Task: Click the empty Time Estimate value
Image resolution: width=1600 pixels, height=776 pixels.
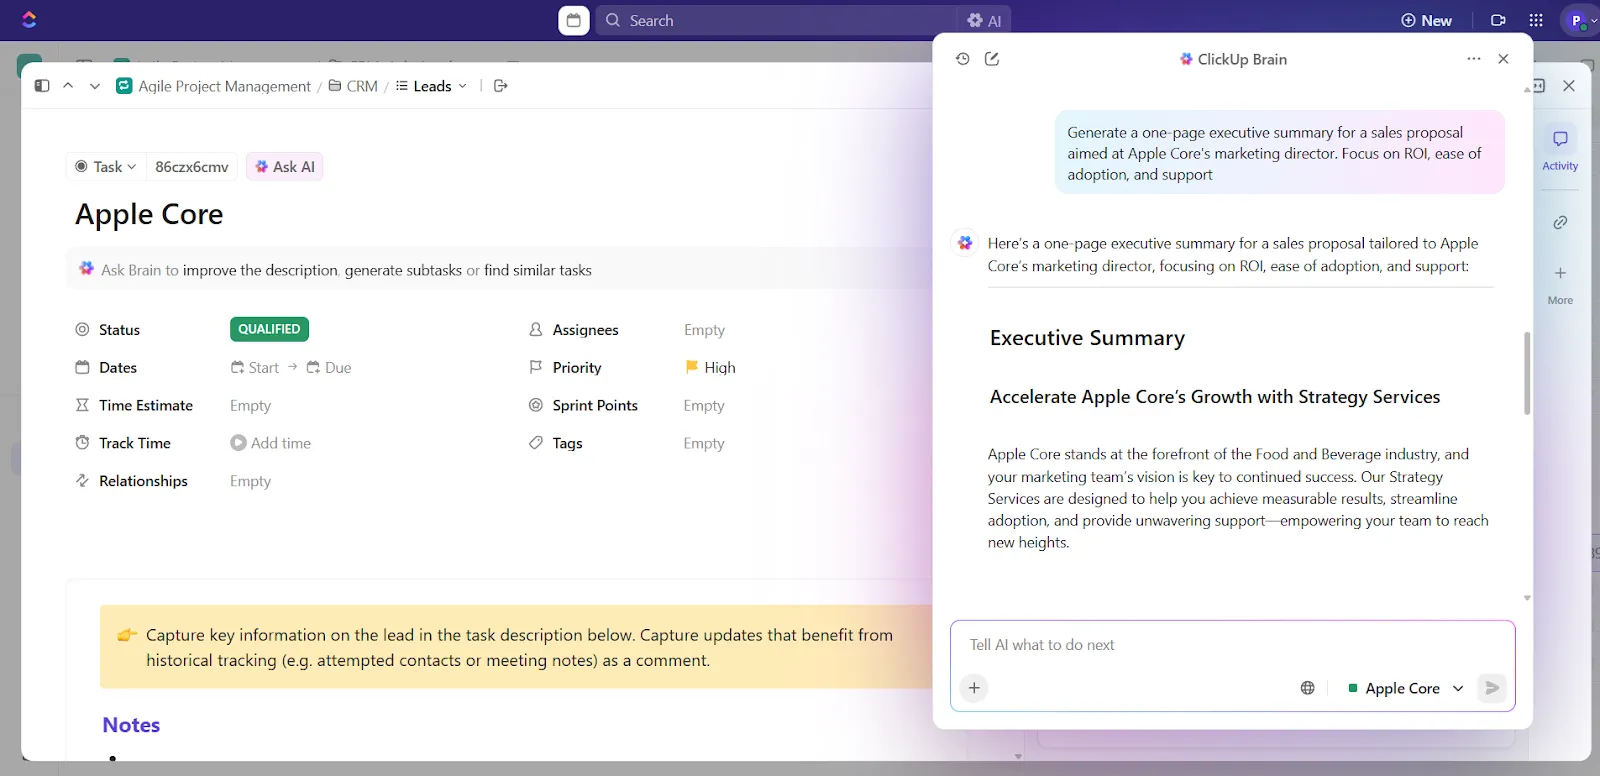Action: click(250, 406)
